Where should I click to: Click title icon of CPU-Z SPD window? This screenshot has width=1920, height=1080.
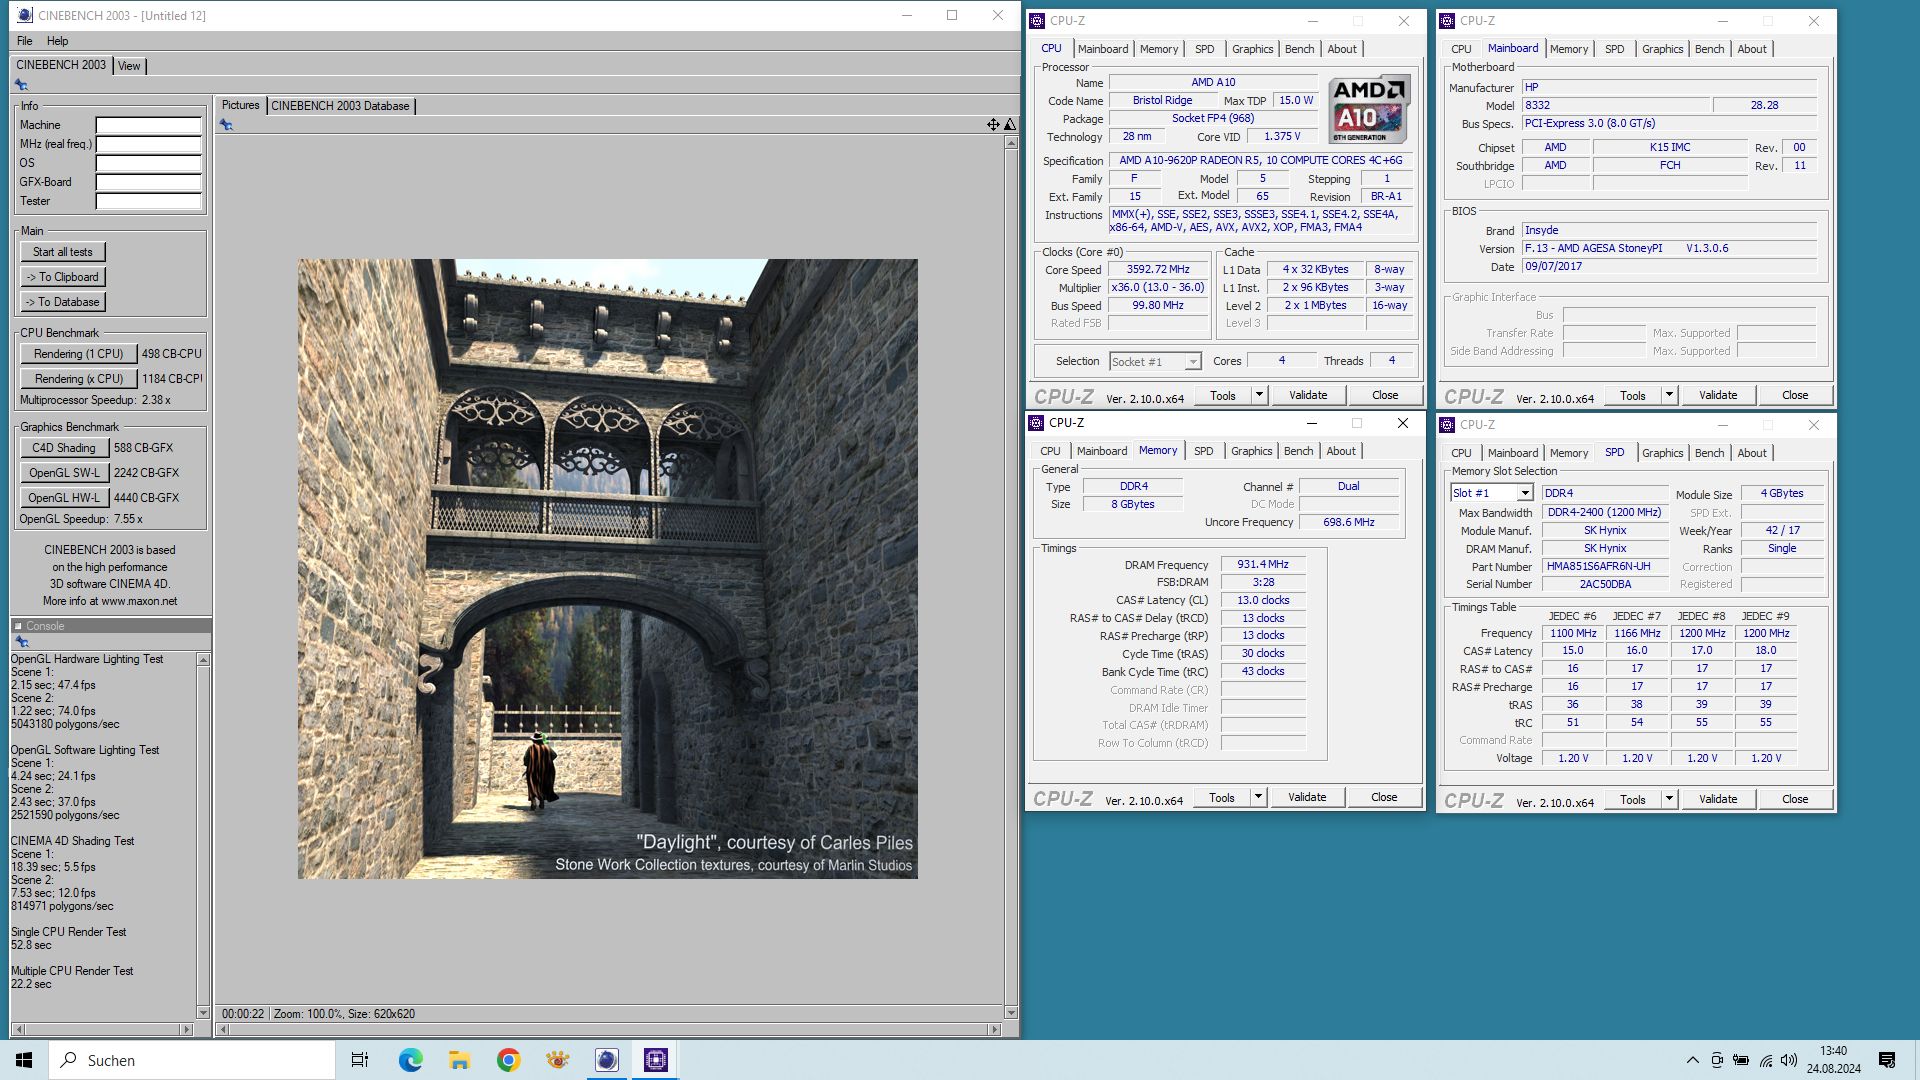point(1447,425)
